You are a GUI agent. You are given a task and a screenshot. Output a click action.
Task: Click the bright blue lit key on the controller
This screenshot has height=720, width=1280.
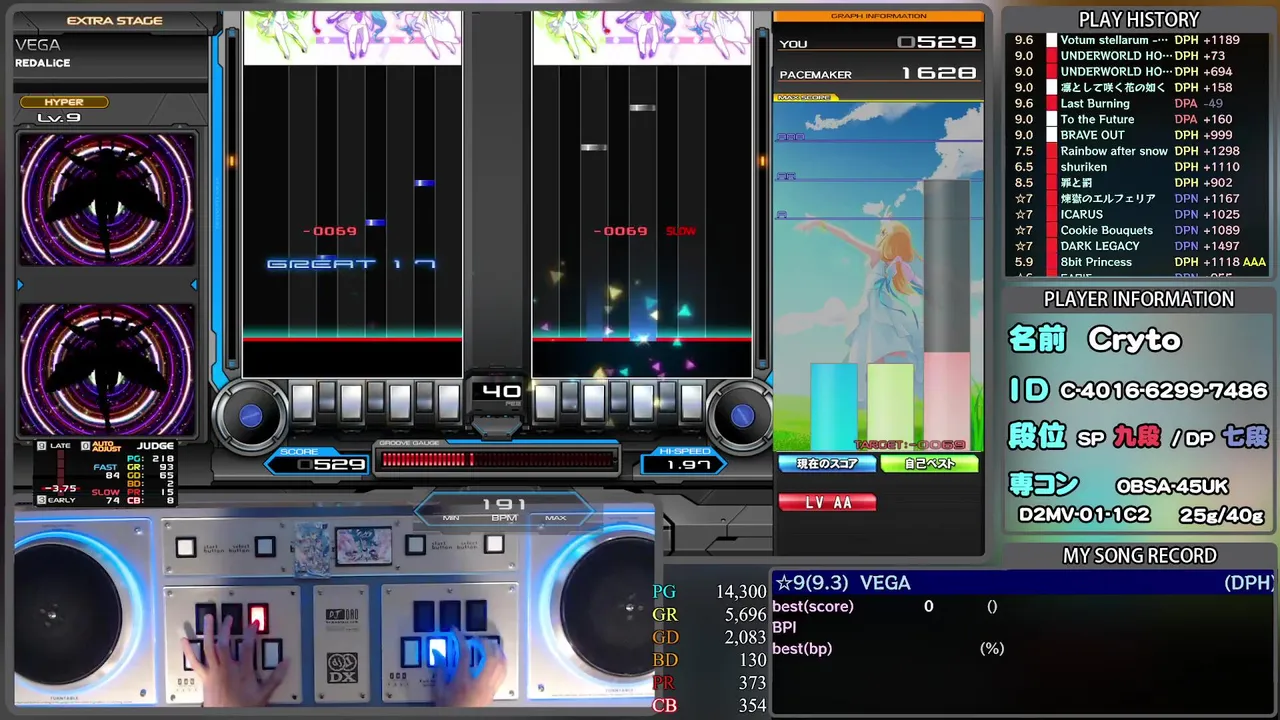point(438,654)
